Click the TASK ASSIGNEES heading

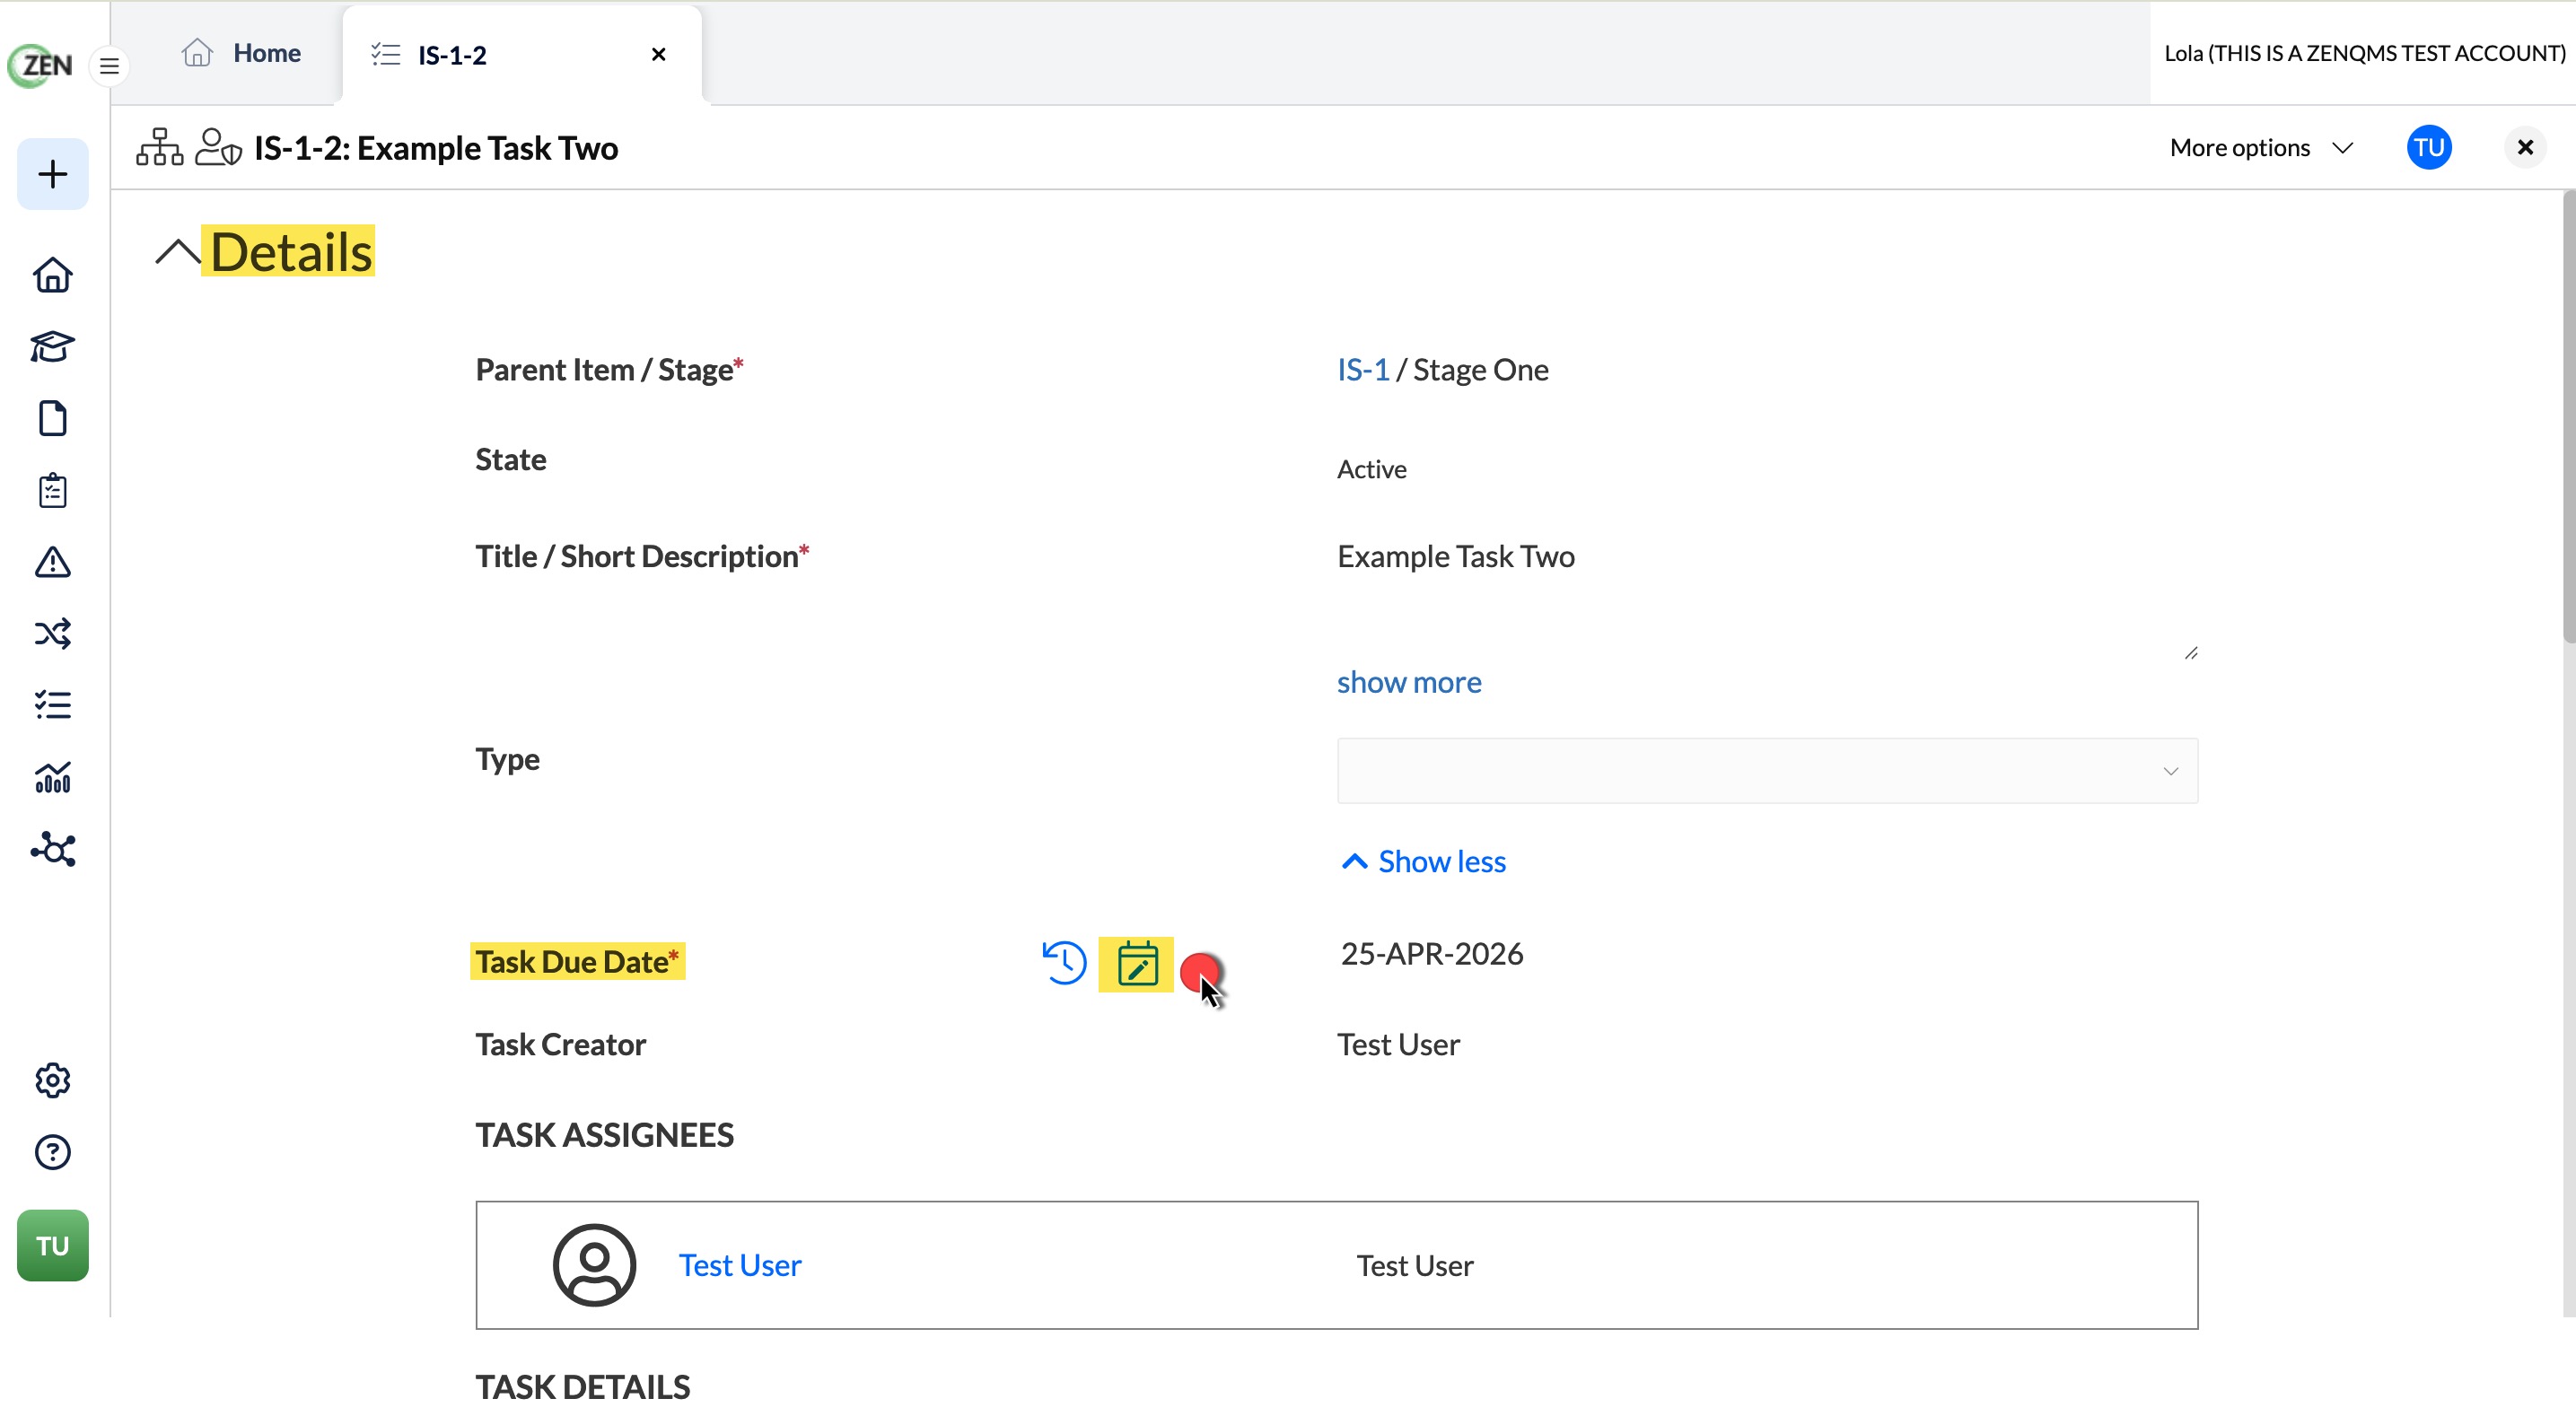click(604, 1135)
